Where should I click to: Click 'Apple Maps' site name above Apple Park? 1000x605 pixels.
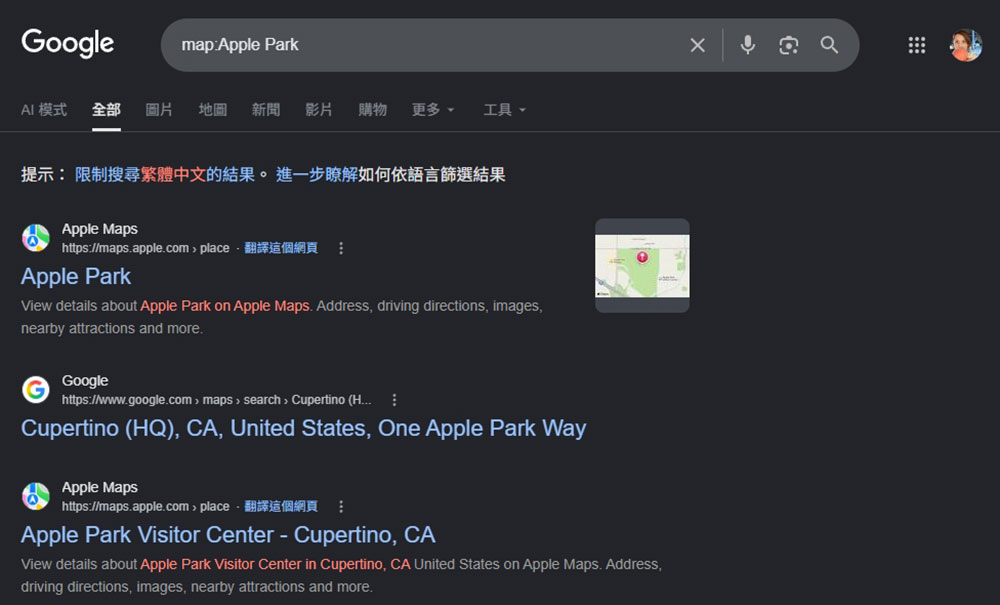(99, 229)
